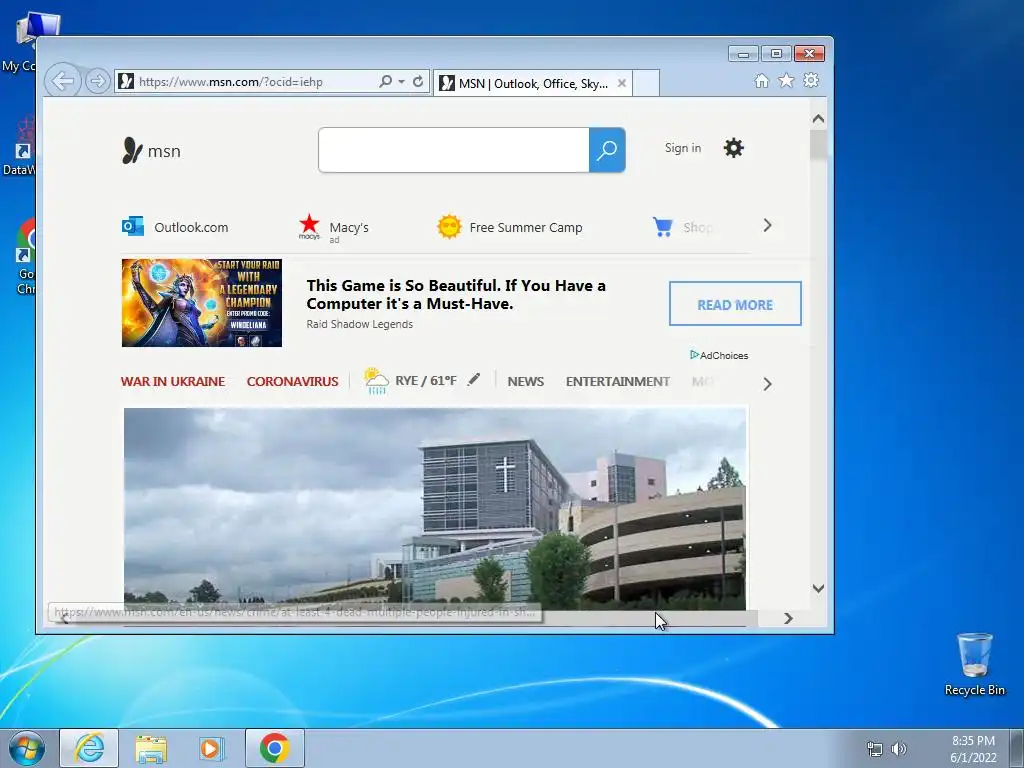The width and height of the screenshot is (1024, 768).
Task: Open the WAR IN UKRAINE section
Action: [172, 381]
